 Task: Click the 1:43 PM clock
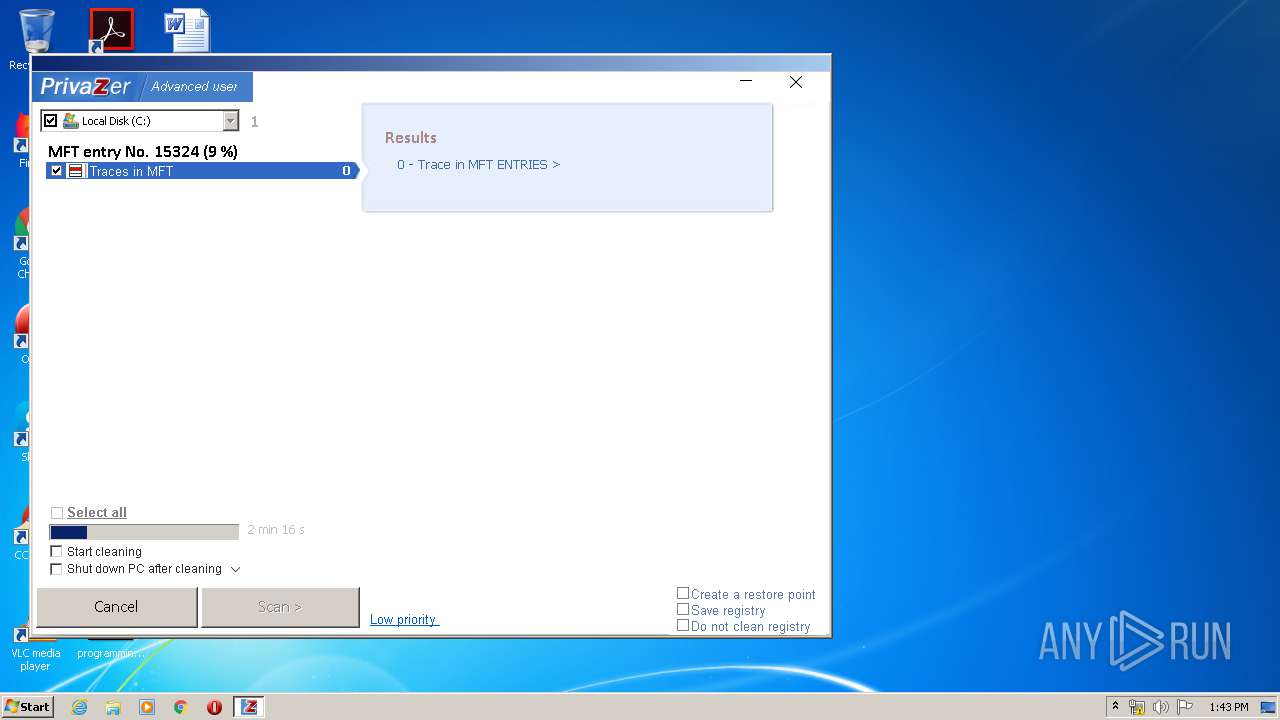tap(1228, 707)
